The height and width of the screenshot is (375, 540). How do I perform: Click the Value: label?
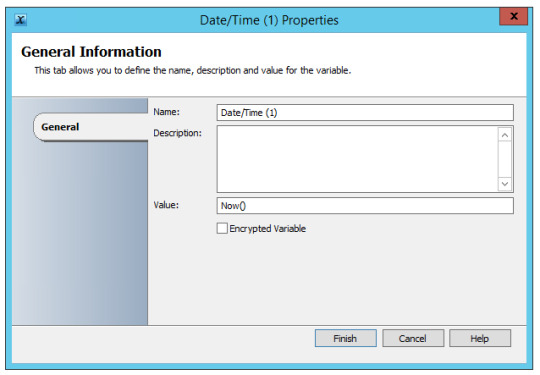click(x=166, y=205)
